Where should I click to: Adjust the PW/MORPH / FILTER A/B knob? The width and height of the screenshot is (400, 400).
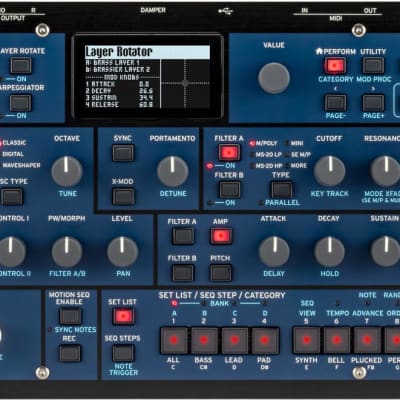[x=67, y=252]
